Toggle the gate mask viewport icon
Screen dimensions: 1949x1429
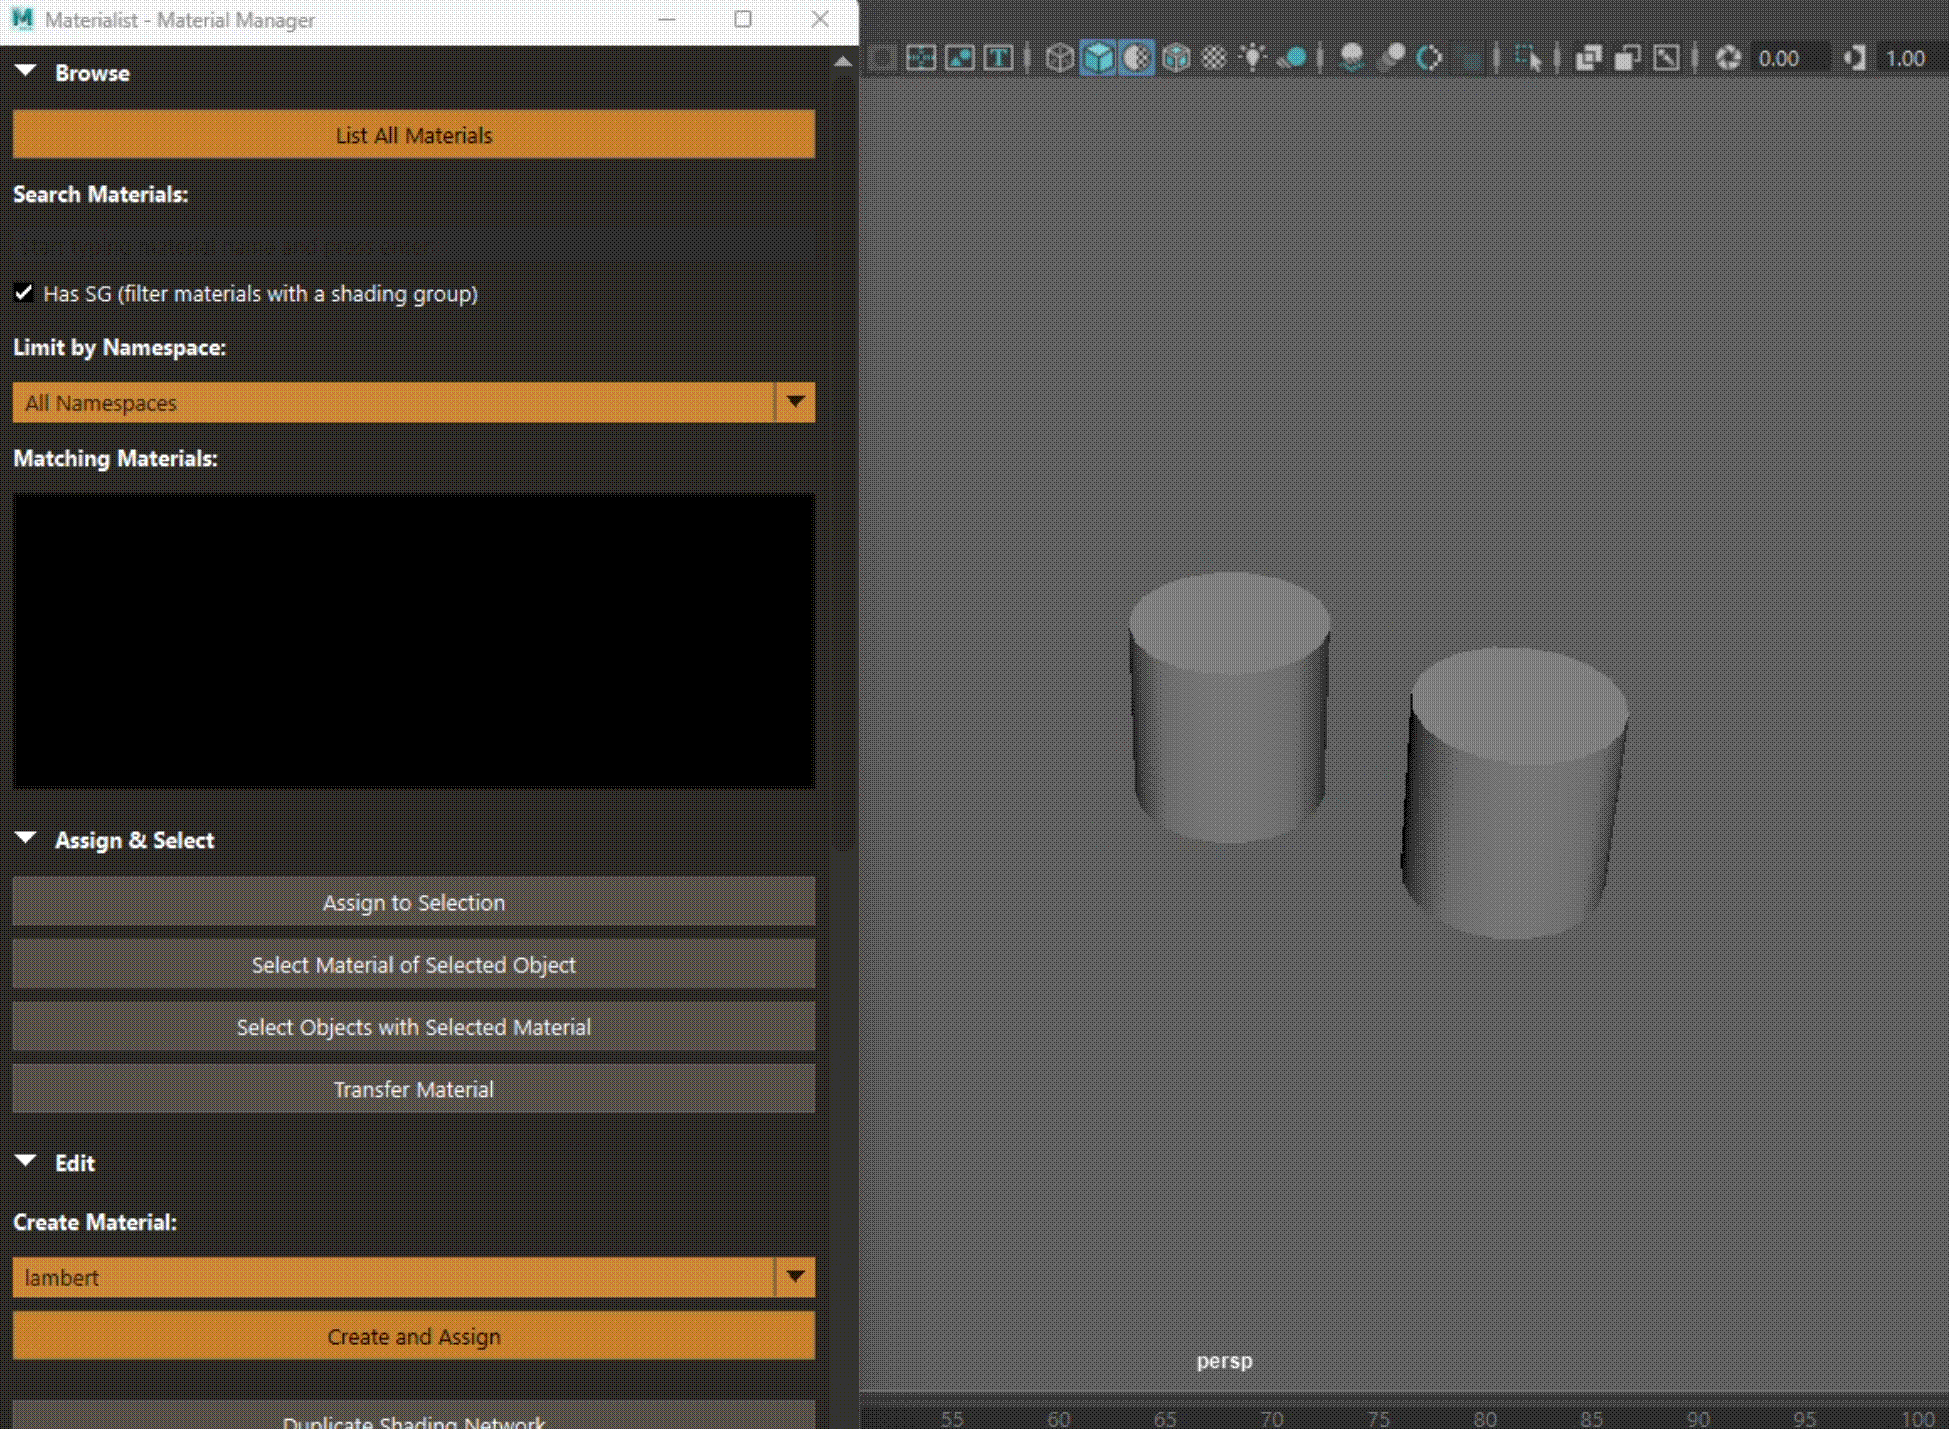(882, 58)
